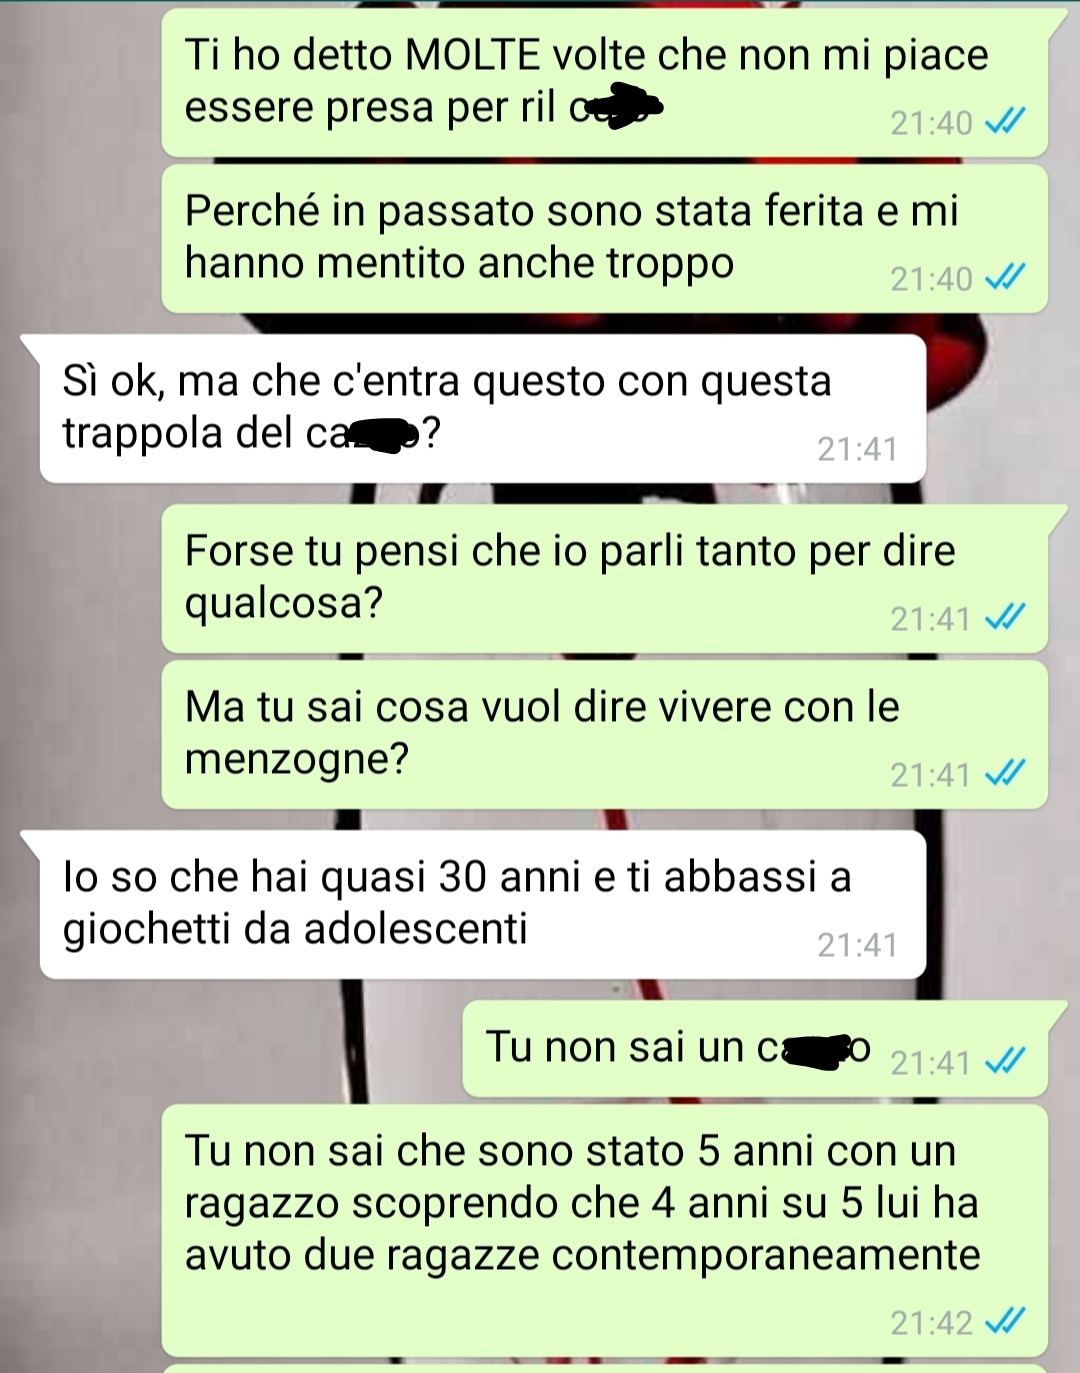Tap the 21:40 timestamp on first message
The width and height of the screenshot is (1080, 1373).
point(931,123)
